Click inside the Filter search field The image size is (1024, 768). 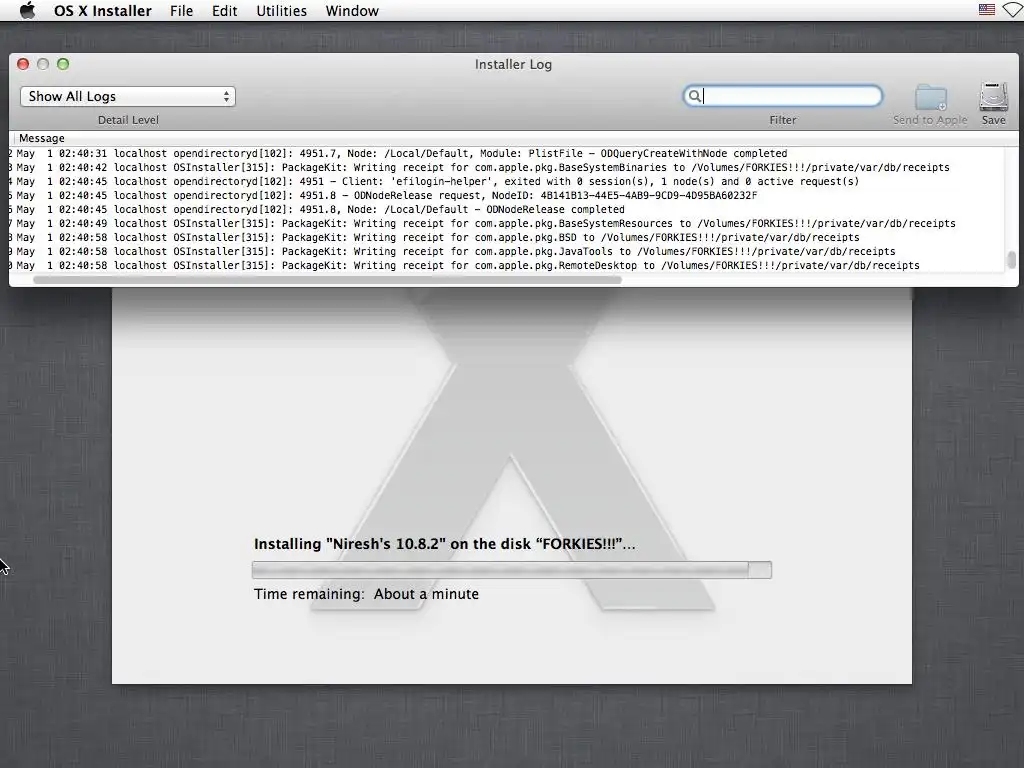click(783, 96)
